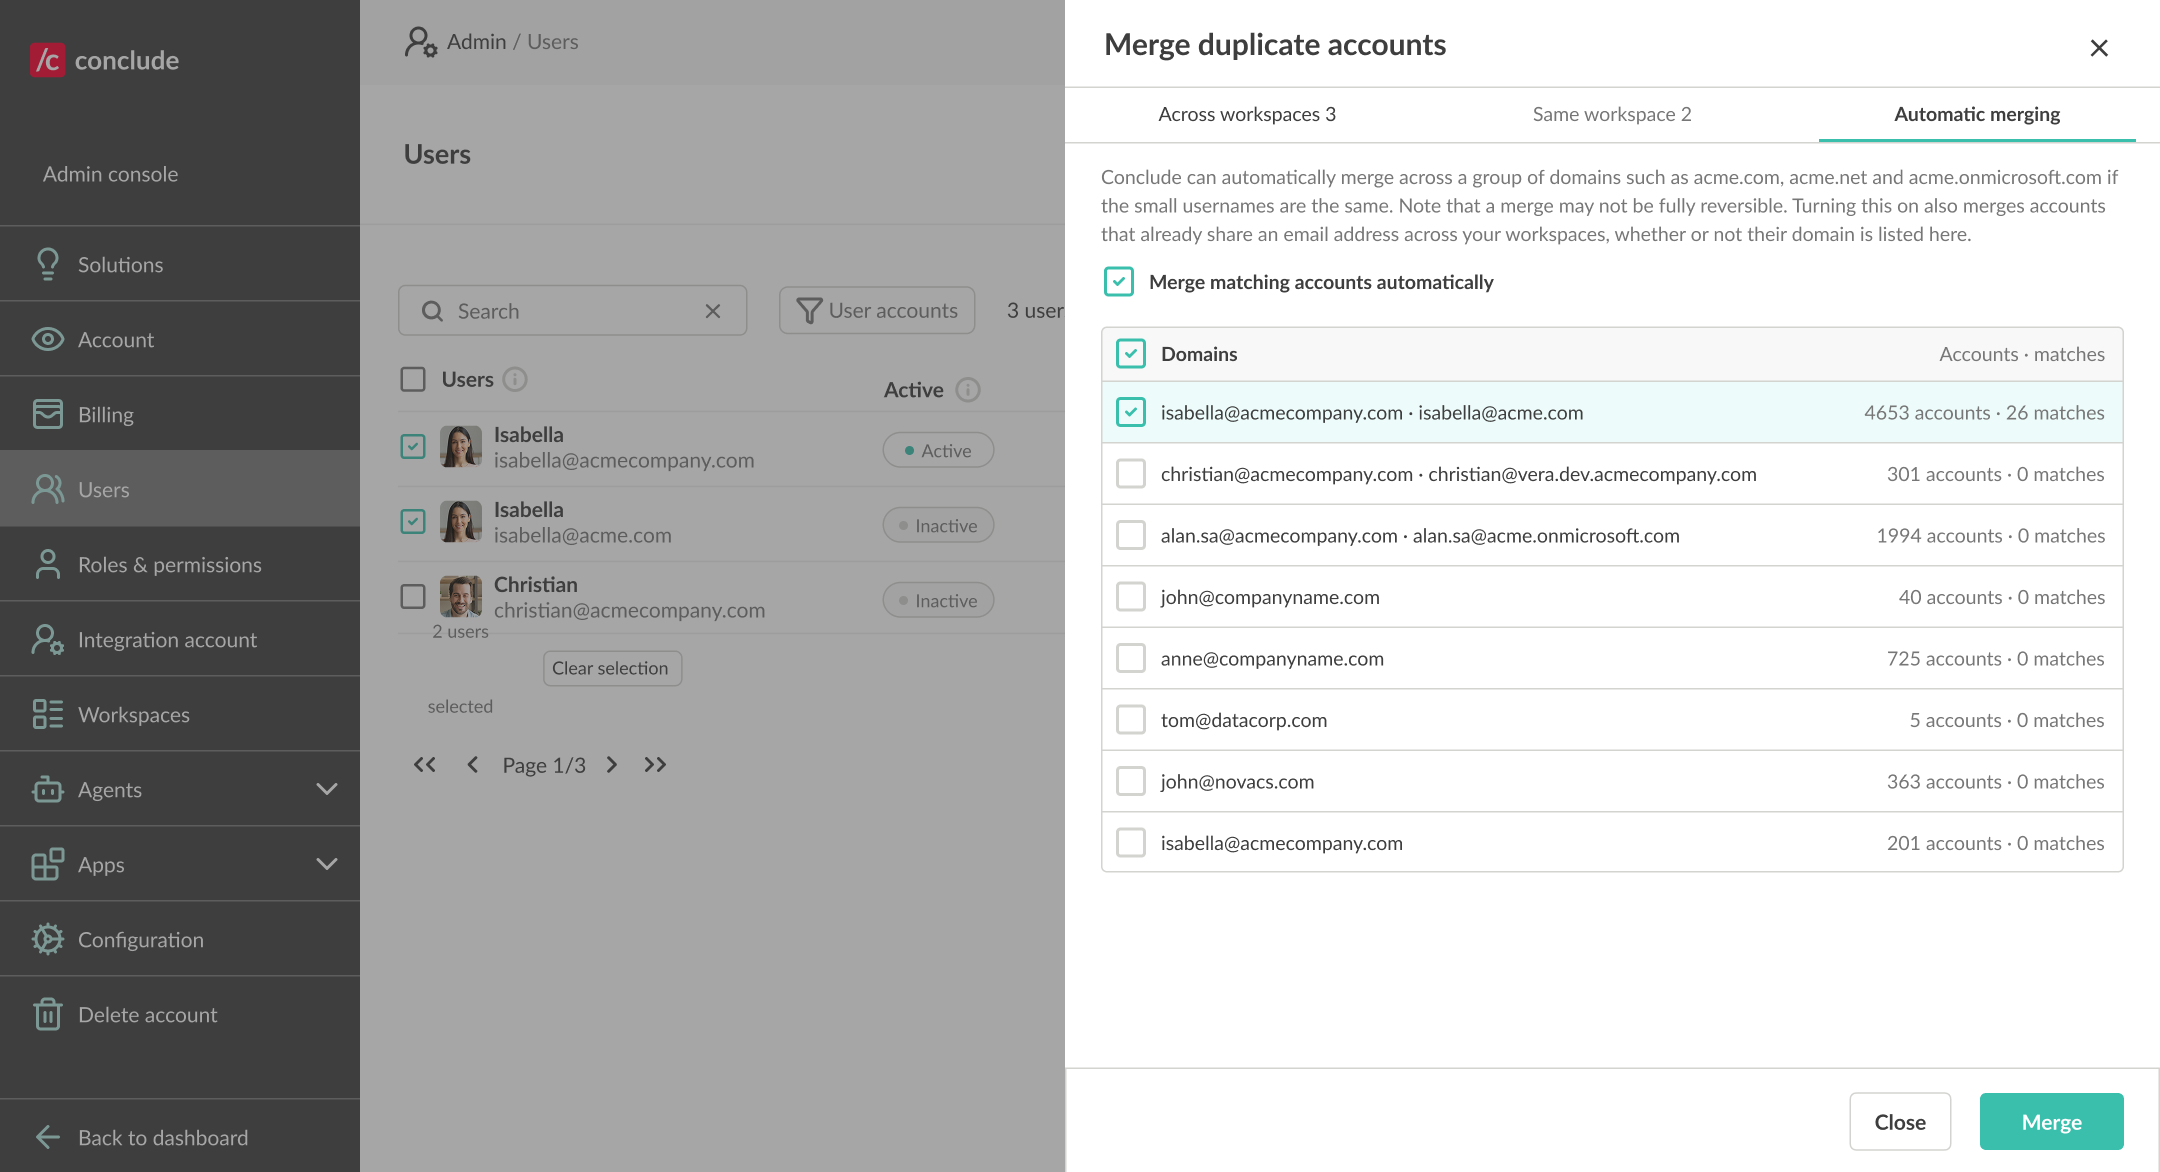Screen dimensions: 2160x1172
Task: Select the Automatic merging tab
Action: pyautogui.click(x=1977, y=114)
